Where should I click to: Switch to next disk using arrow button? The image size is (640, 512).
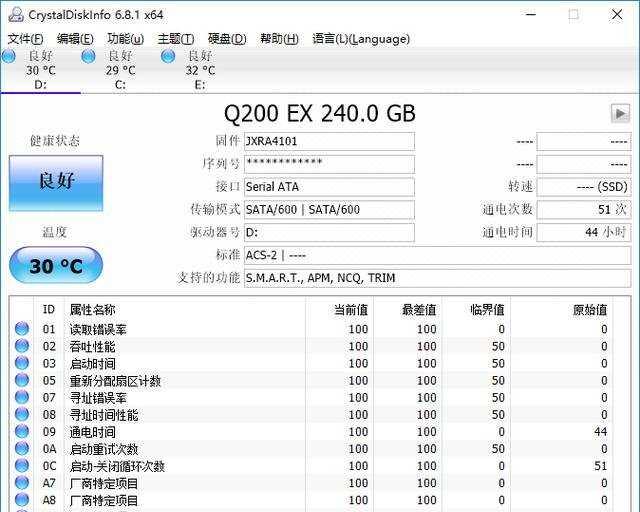[620, 113]
